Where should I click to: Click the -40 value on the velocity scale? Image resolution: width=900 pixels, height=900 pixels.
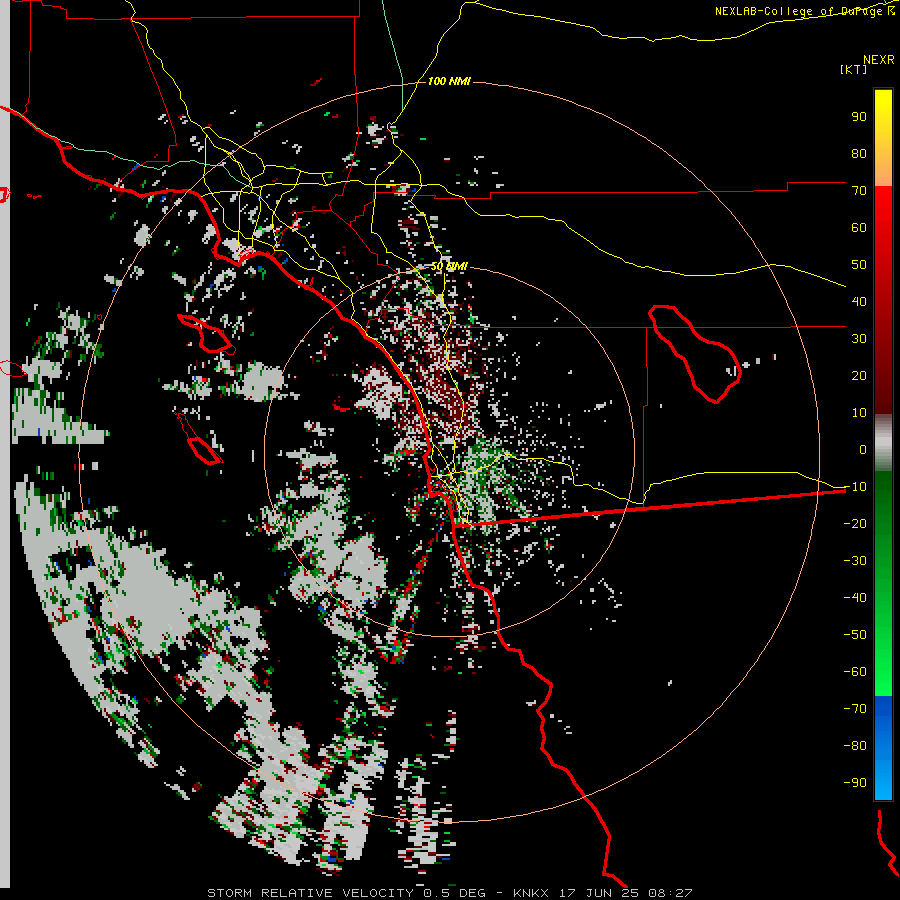855,598
